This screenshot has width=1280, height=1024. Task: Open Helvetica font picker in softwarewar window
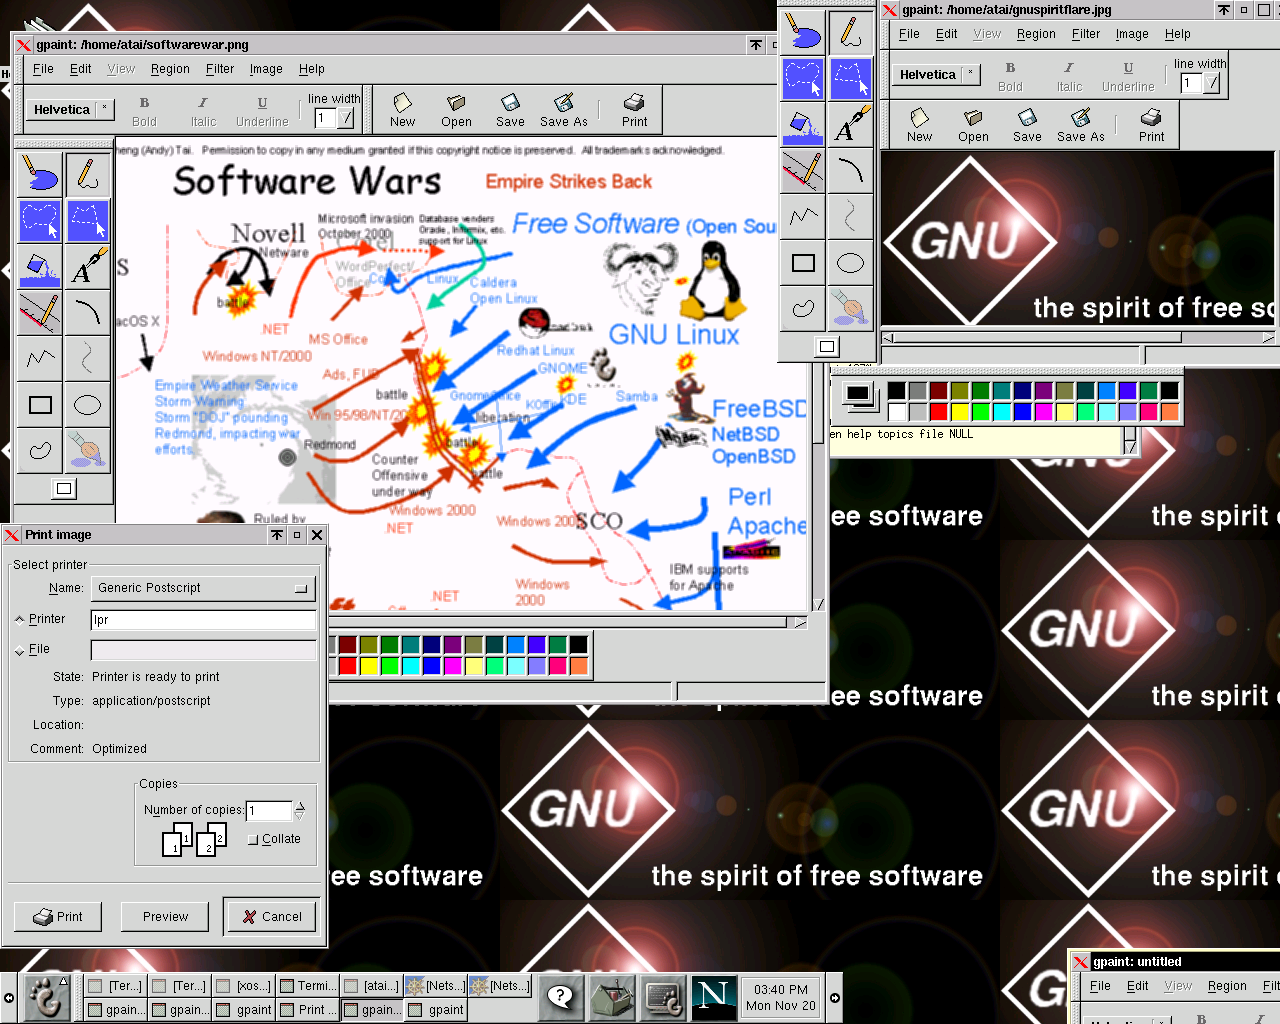coord(70,109)
